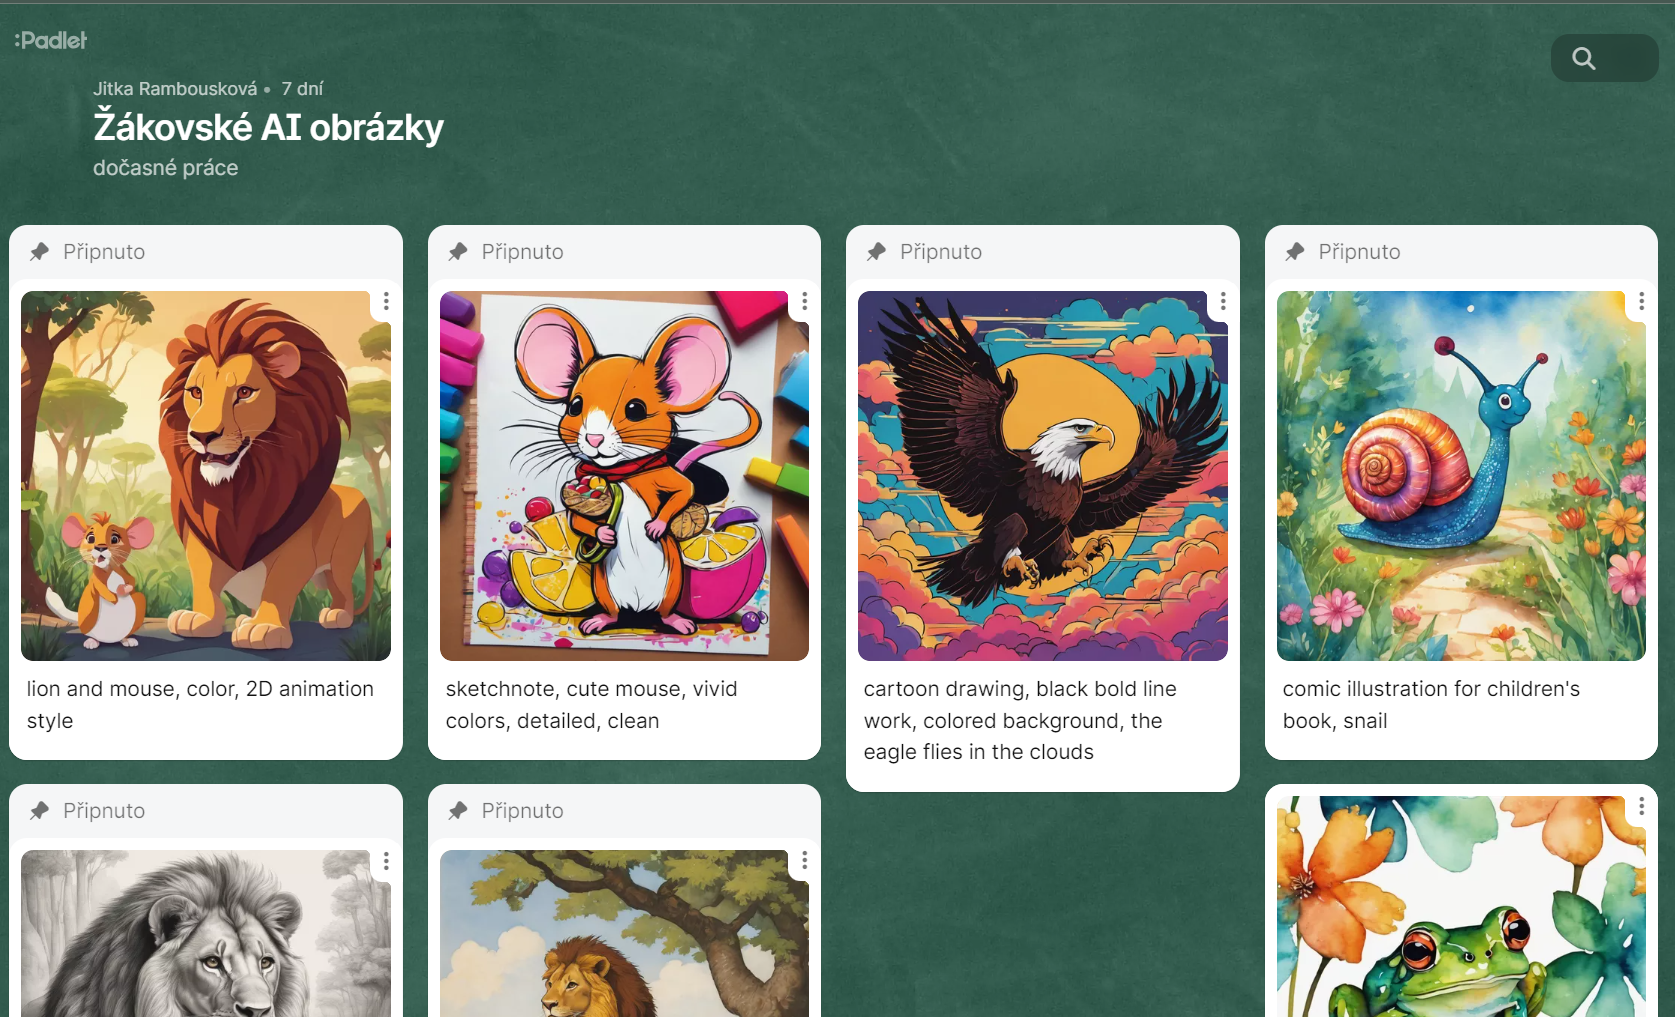Open three-dot menu on lion and mouse post

tap(386, 302)
